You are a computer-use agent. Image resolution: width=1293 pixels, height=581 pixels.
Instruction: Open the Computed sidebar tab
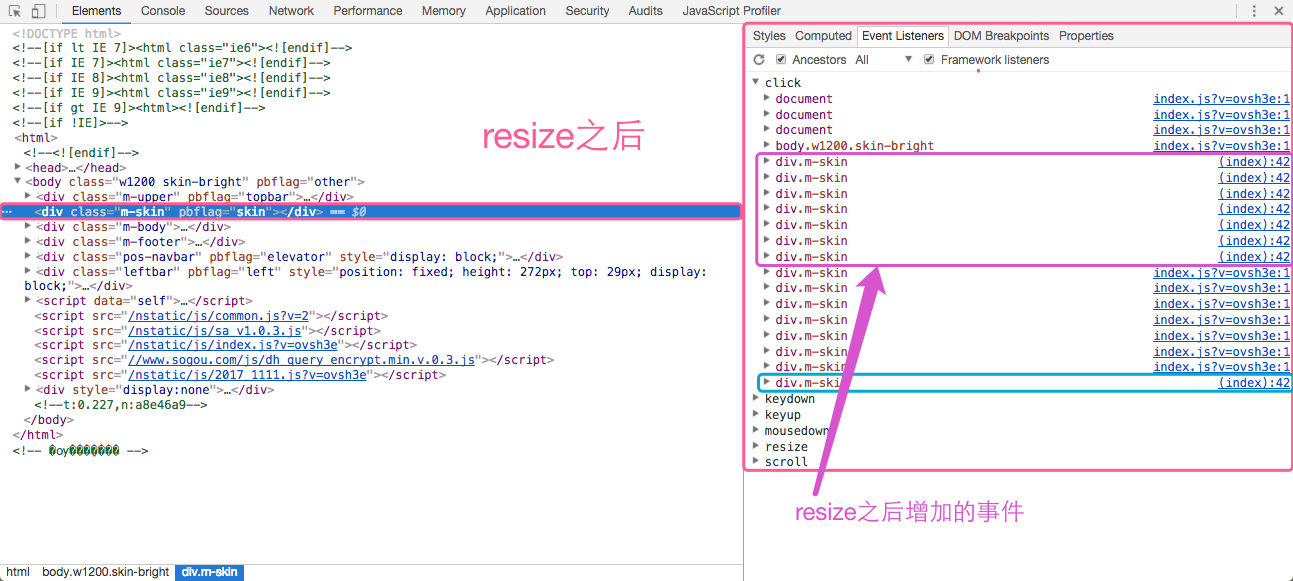[824, 36]
